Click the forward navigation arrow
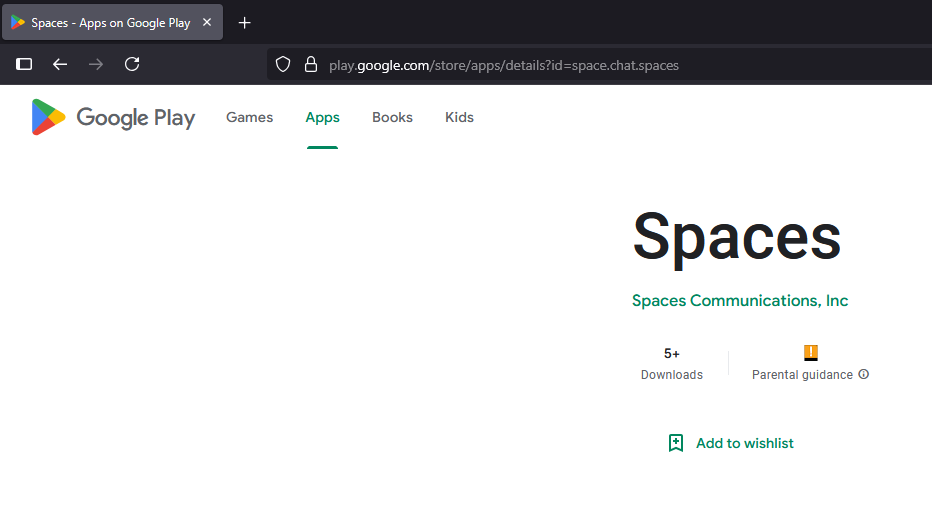 pos(96,64)
